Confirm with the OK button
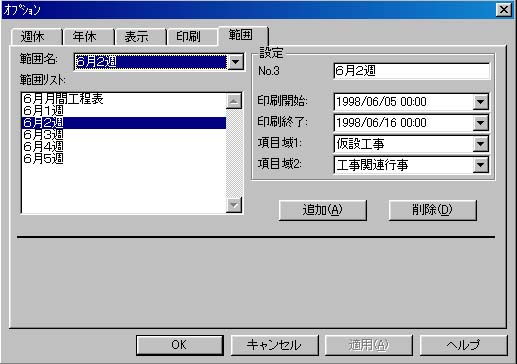The width and height of the screenshot is (517, 364). [x=180, y=345]
